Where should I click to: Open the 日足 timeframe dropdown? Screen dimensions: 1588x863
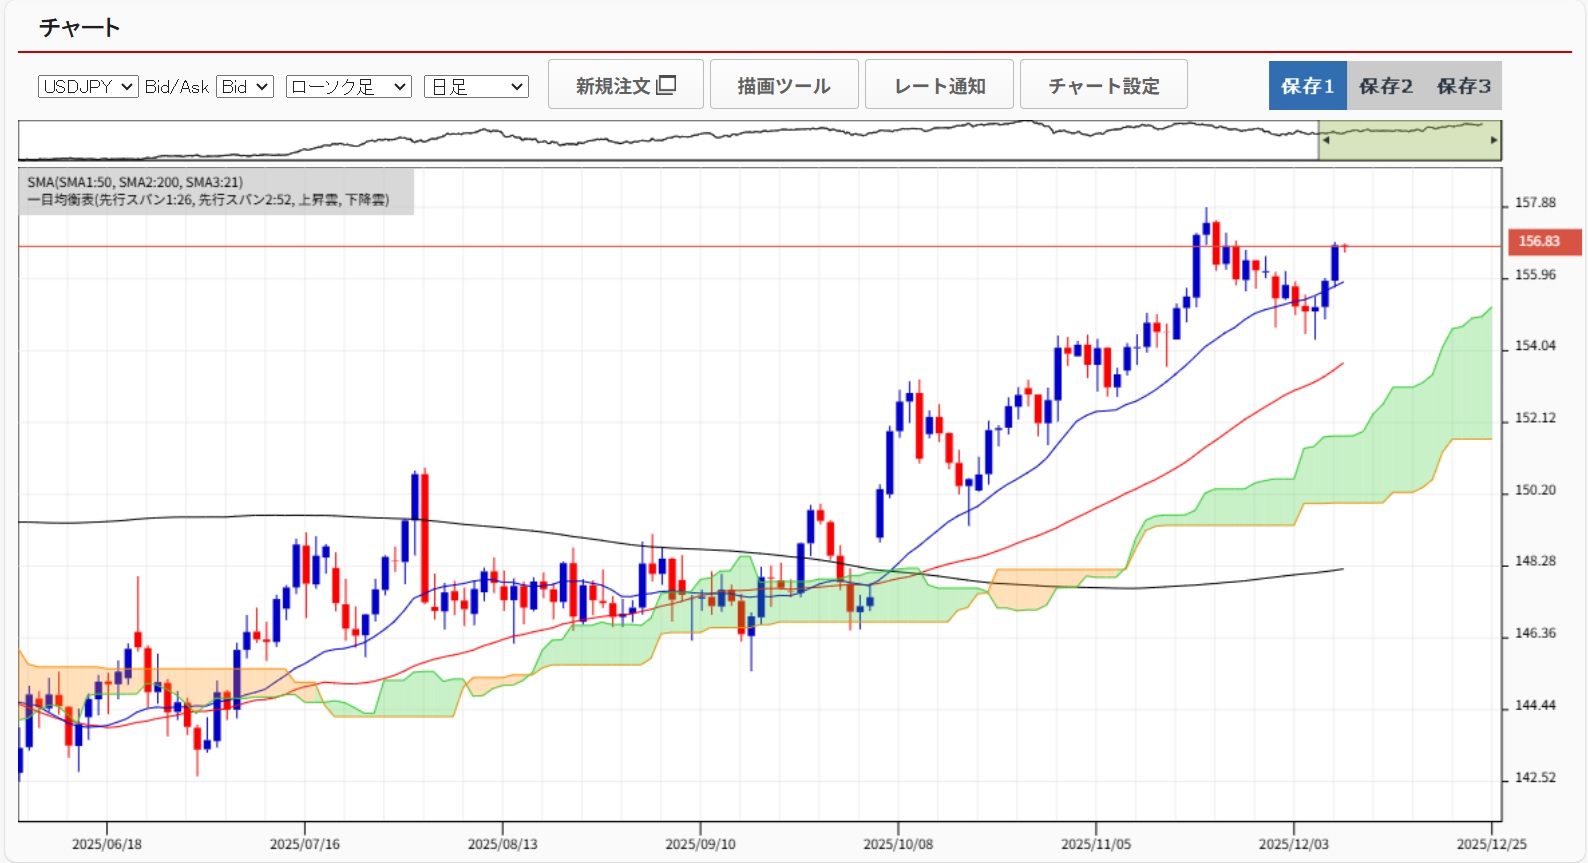pos(476,87)
